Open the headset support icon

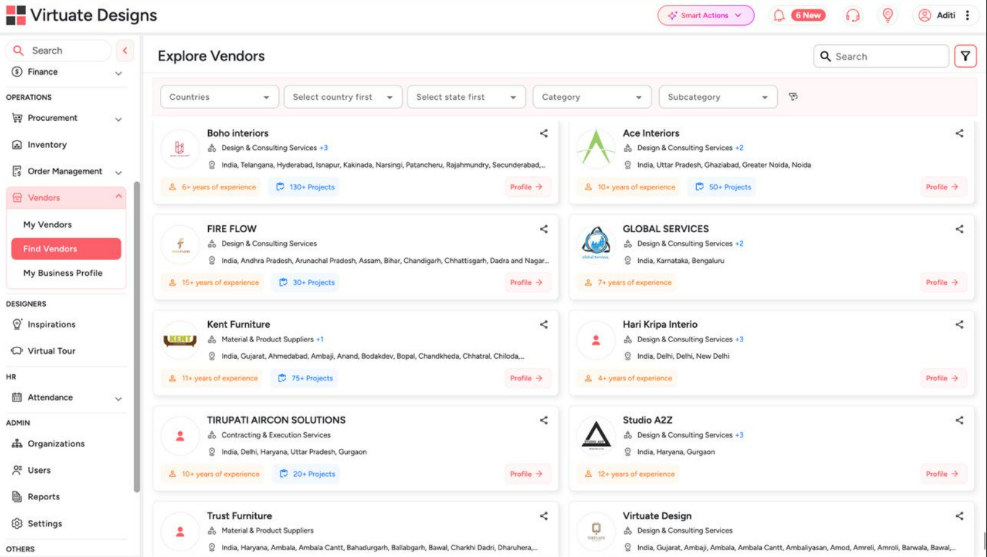click(x=852, y=15)
